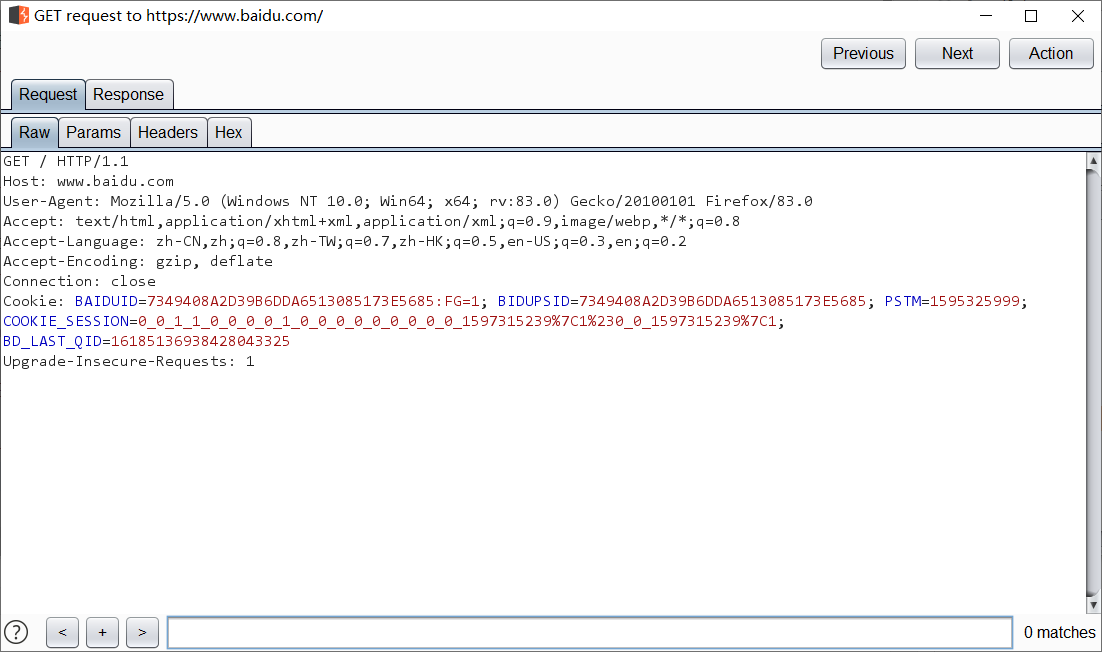Click the + search options button
Image resolution: width=1102 pixels, height=652 pixels.
[x=103, y=632]
